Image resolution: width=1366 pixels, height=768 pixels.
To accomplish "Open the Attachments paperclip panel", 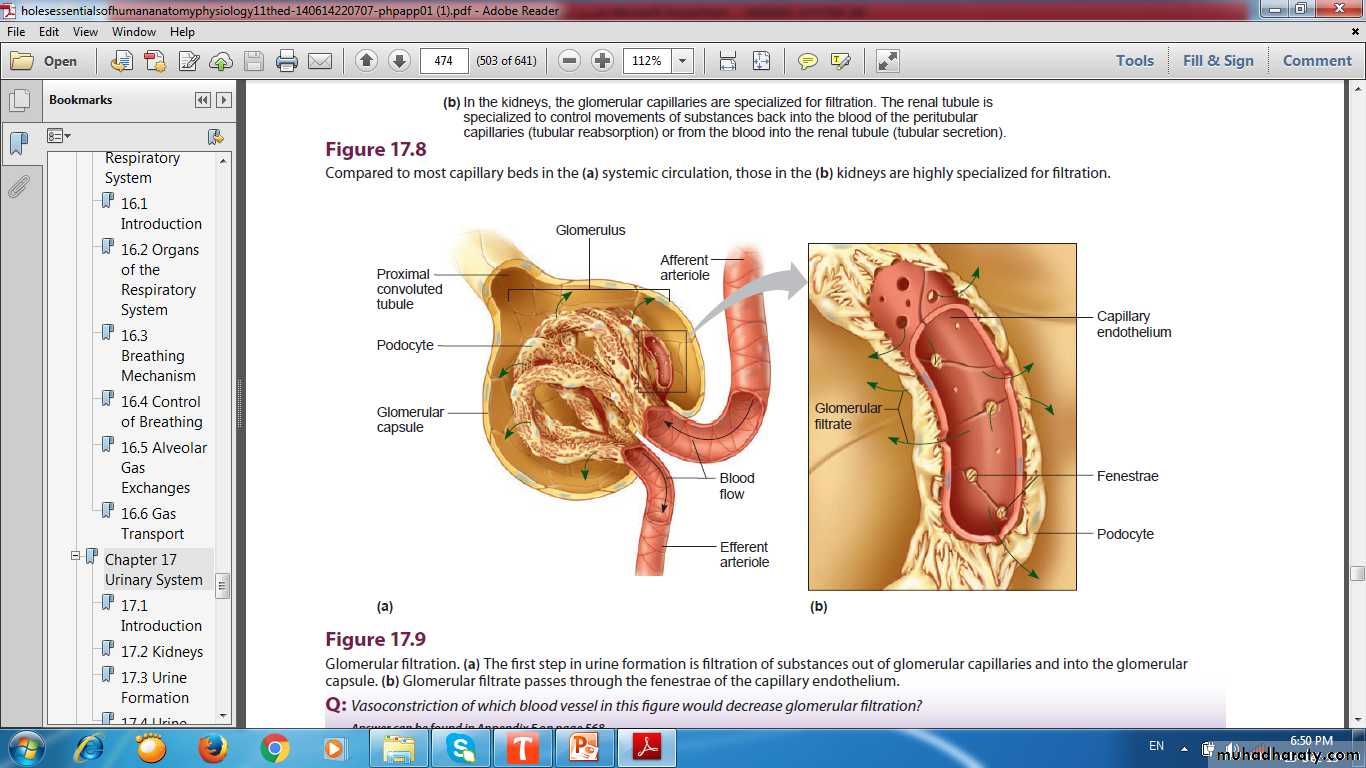I will pos(18,187).
